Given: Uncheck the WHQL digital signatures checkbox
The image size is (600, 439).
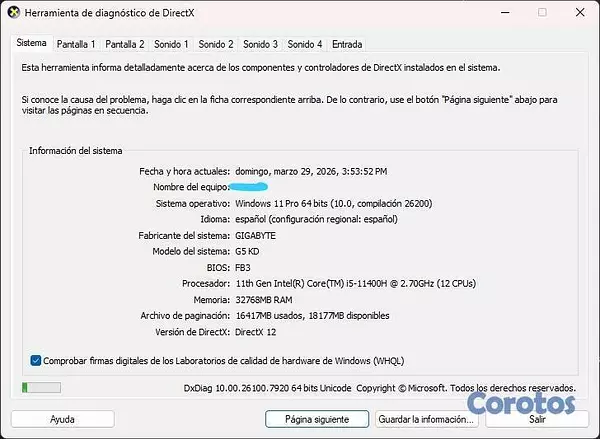Looking at the screenshot, I should coord(36,361).
